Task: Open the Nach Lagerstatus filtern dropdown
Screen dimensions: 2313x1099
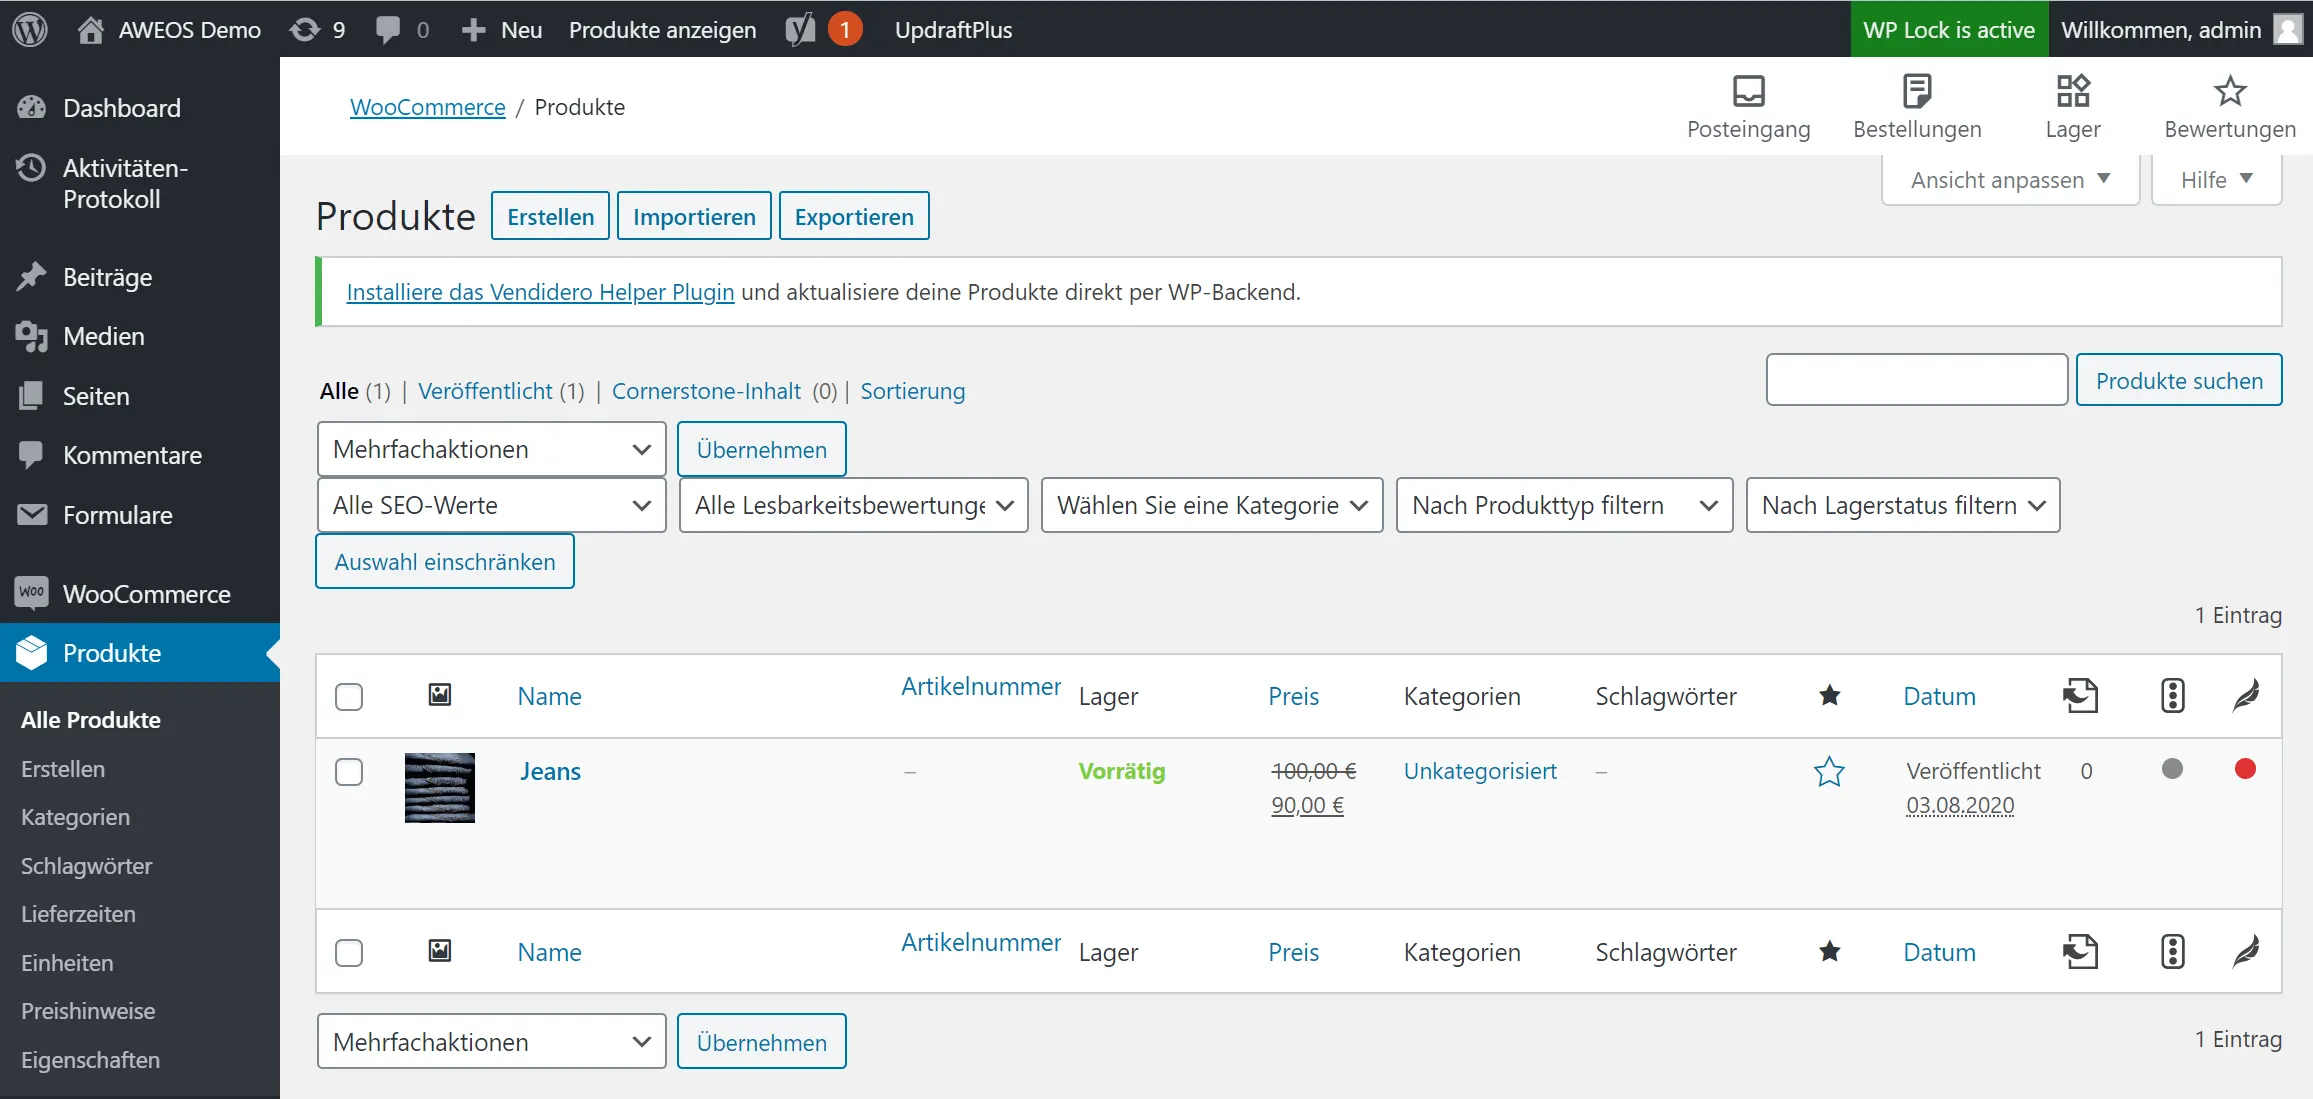Action: 1903,505
